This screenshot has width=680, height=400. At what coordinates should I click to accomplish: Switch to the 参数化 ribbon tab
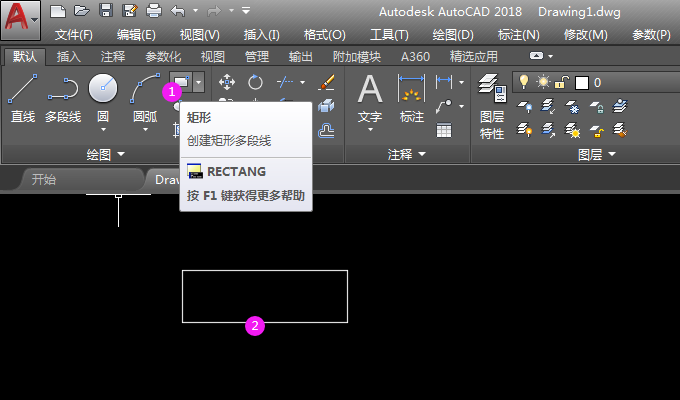(x=163, y=56)
